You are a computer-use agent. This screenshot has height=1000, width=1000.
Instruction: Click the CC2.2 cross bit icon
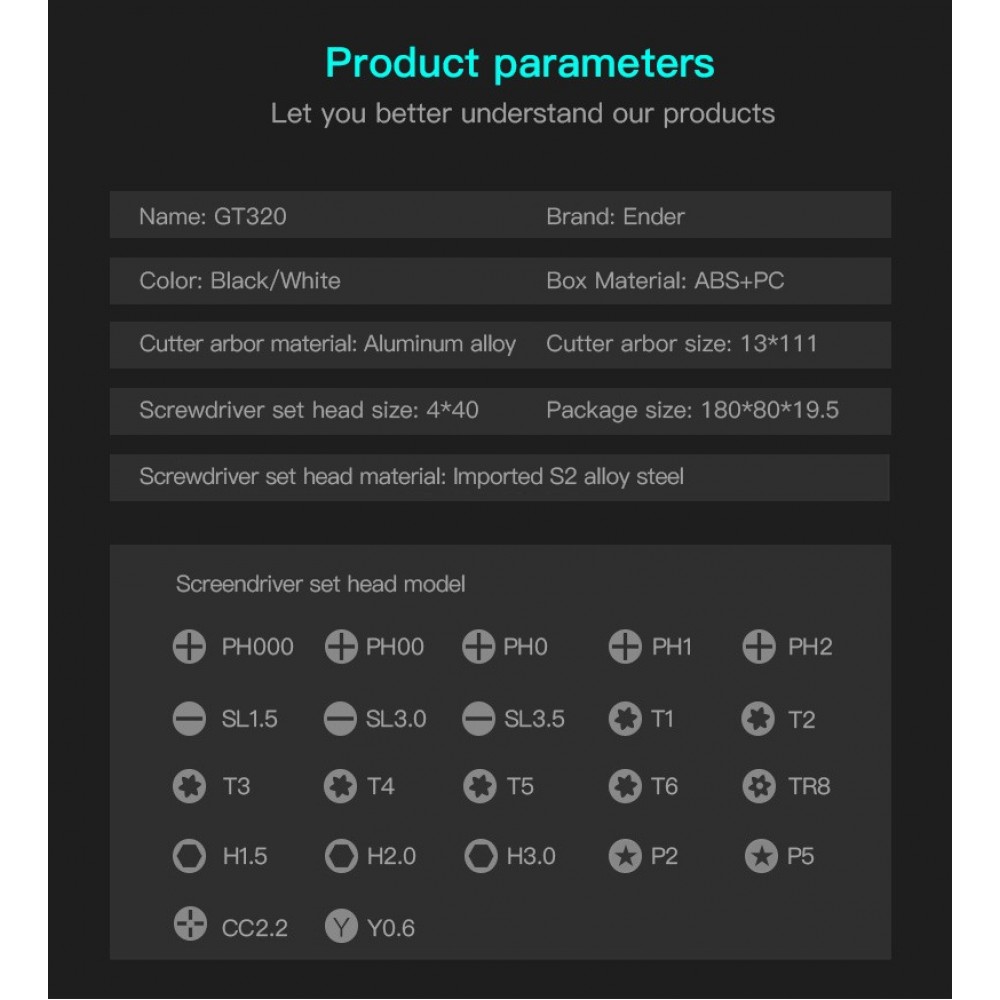click(190, 924)
